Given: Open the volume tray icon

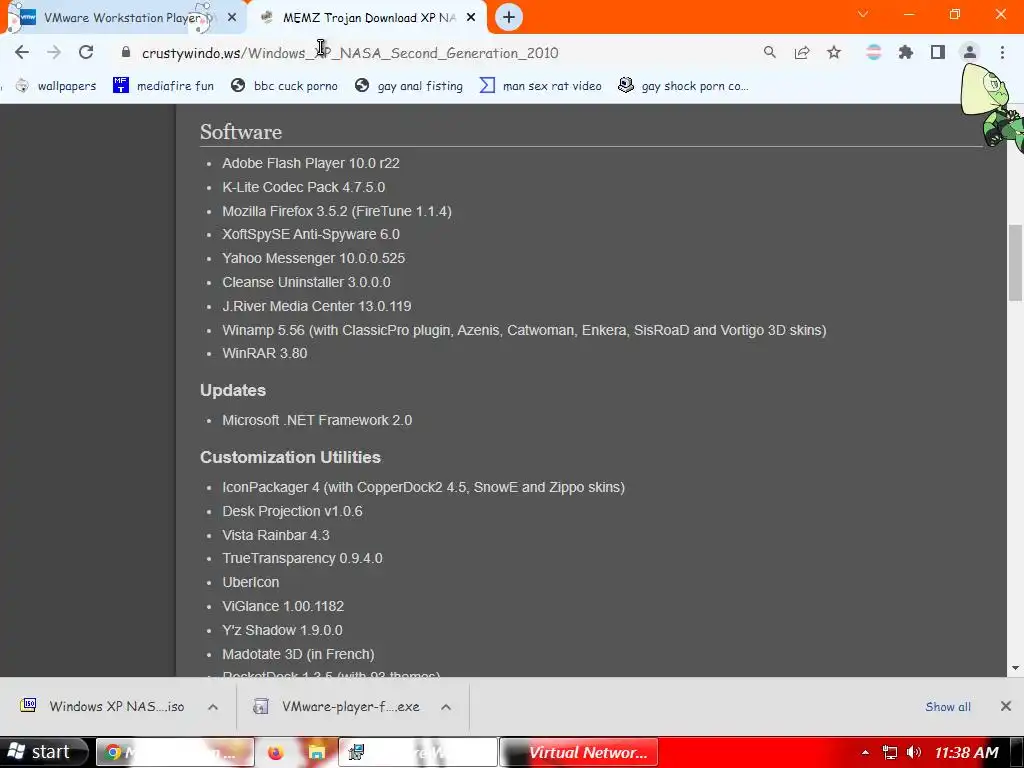Looking at the screenshot, I should click(x=914, y=752).
